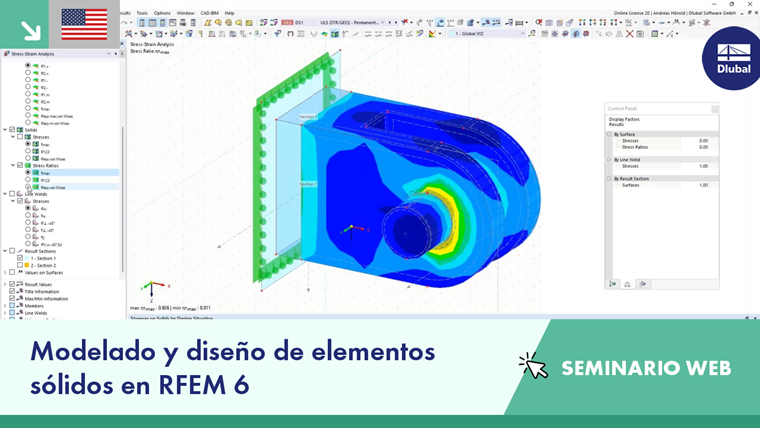
Task: Open the Options menu
Action: (x=162, y=13)
